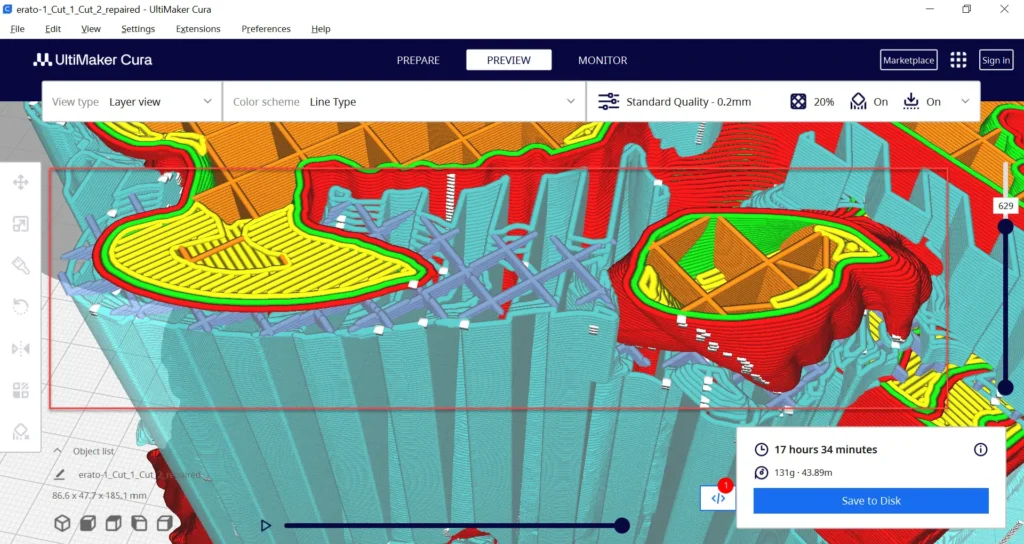Screen dimensions: 1024x544
Task: Open the Marketplace
Action: point(908,60)
